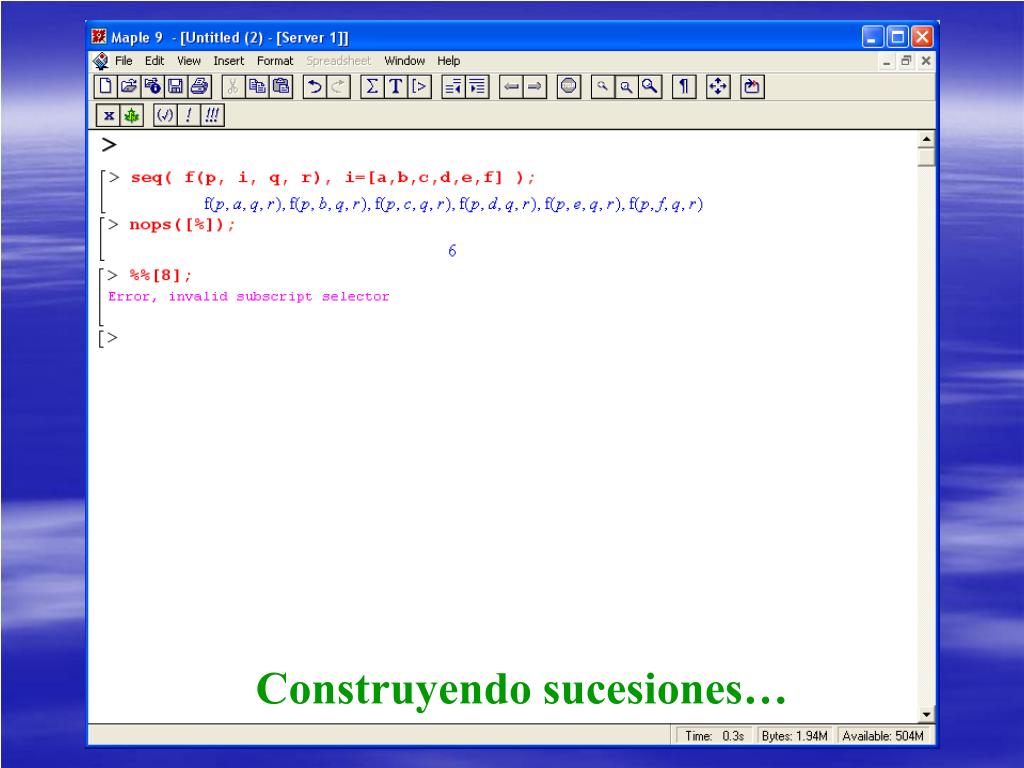Execute entire worksheet with triple exclamation icon
1024x768 pixels.
pyautogui.click(x=212, y=116)
